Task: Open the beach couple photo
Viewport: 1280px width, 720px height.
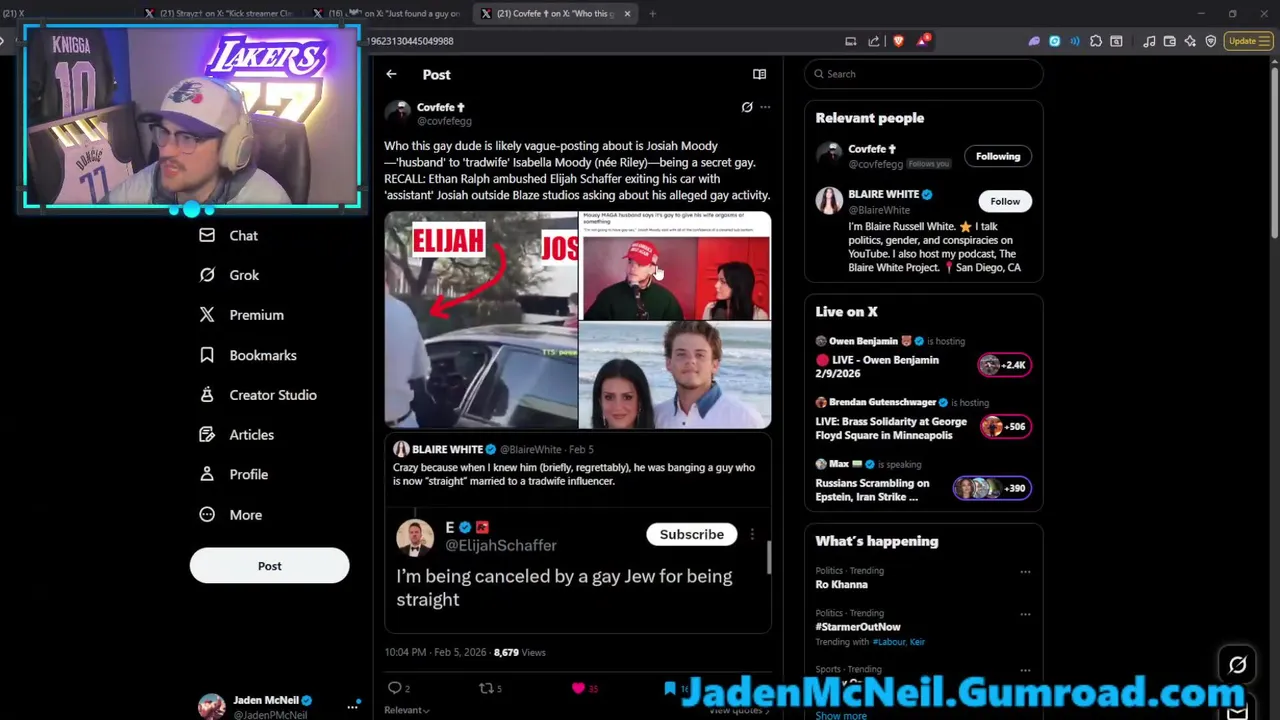Action: [x=675, y=375]
